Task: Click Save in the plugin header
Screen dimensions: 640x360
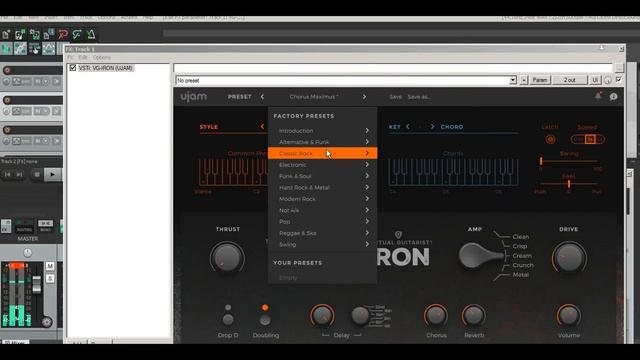Action: 395,97
